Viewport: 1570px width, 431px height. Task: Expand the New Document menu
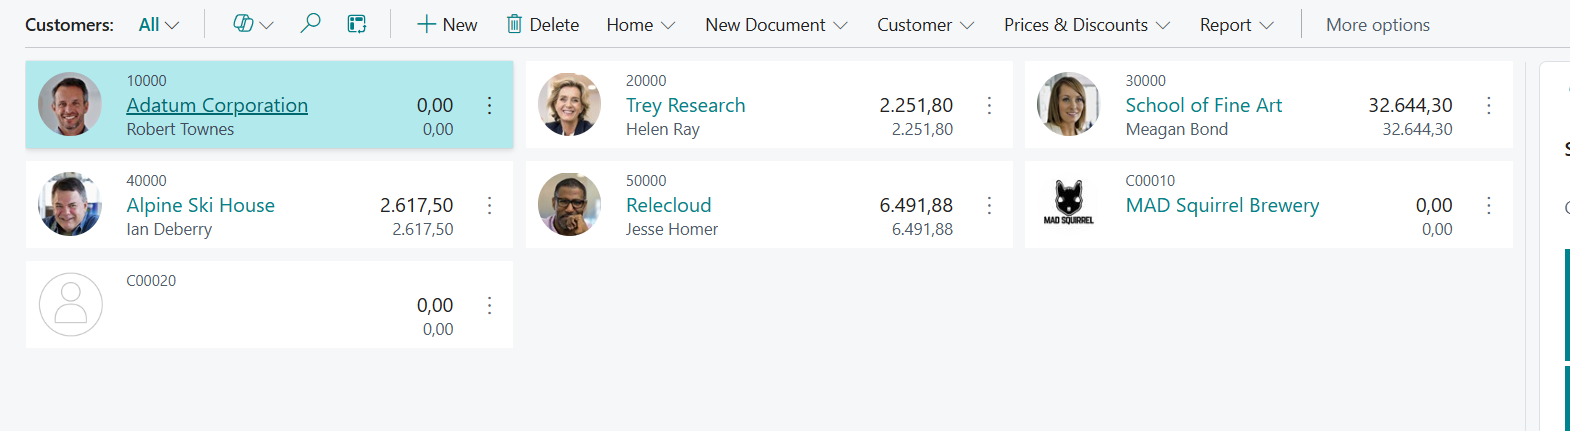point(776,24)
